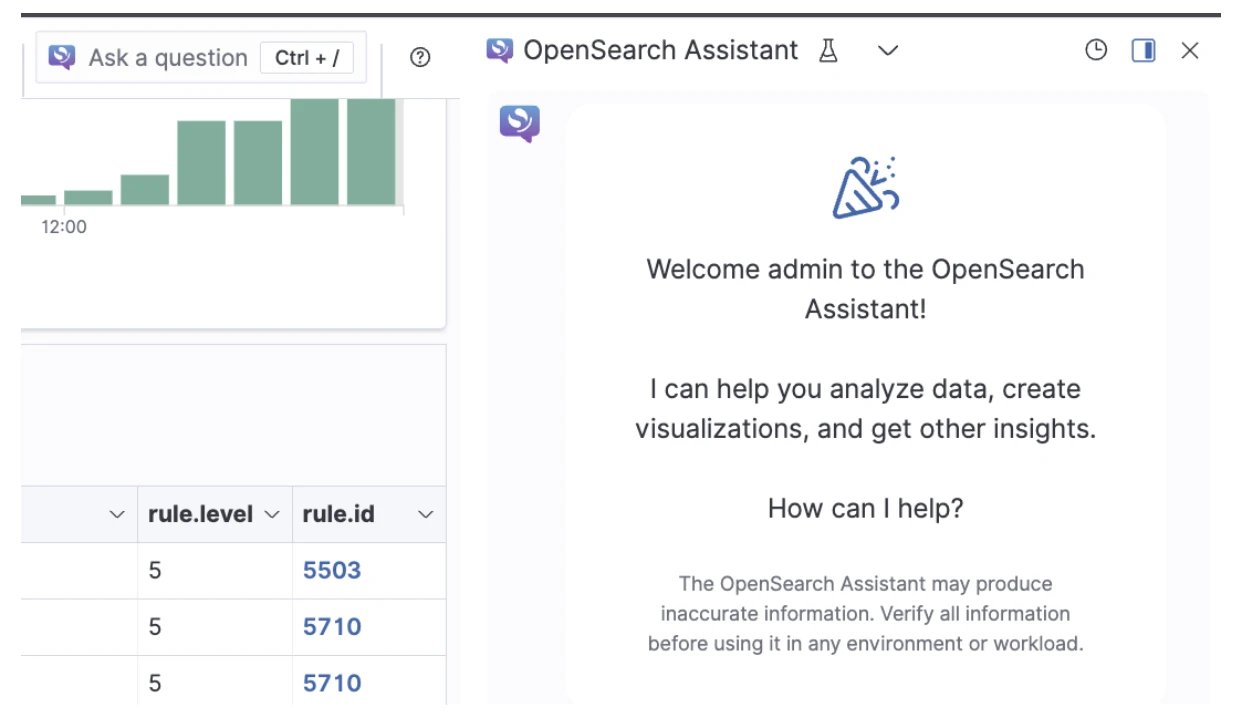Viewport: 1236px width, 722px height.
Task: Click the rule.id column header label
Action: 339,515
